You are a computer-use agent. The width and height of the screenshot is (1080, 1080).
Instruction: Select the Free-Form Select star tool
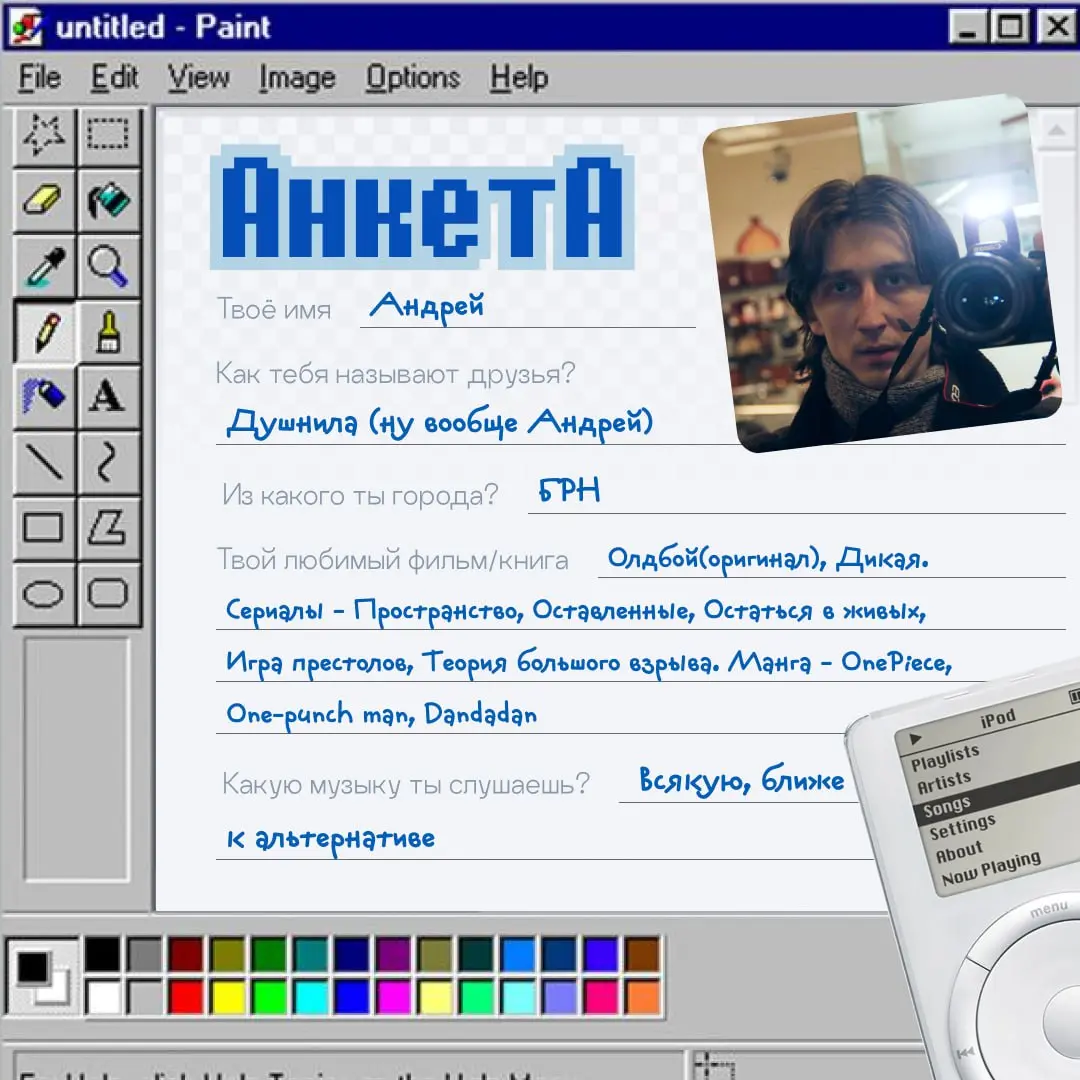(x=44, y=135)
